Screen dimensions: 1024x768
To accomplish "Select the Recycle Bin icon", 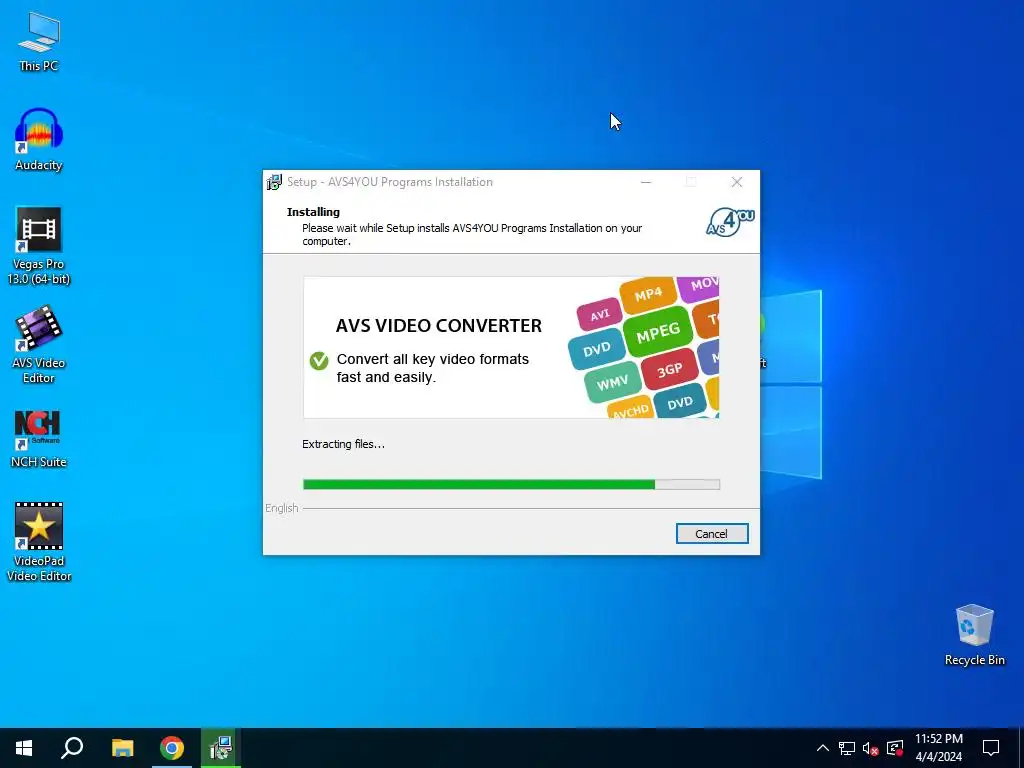I will tap(974, 635).
